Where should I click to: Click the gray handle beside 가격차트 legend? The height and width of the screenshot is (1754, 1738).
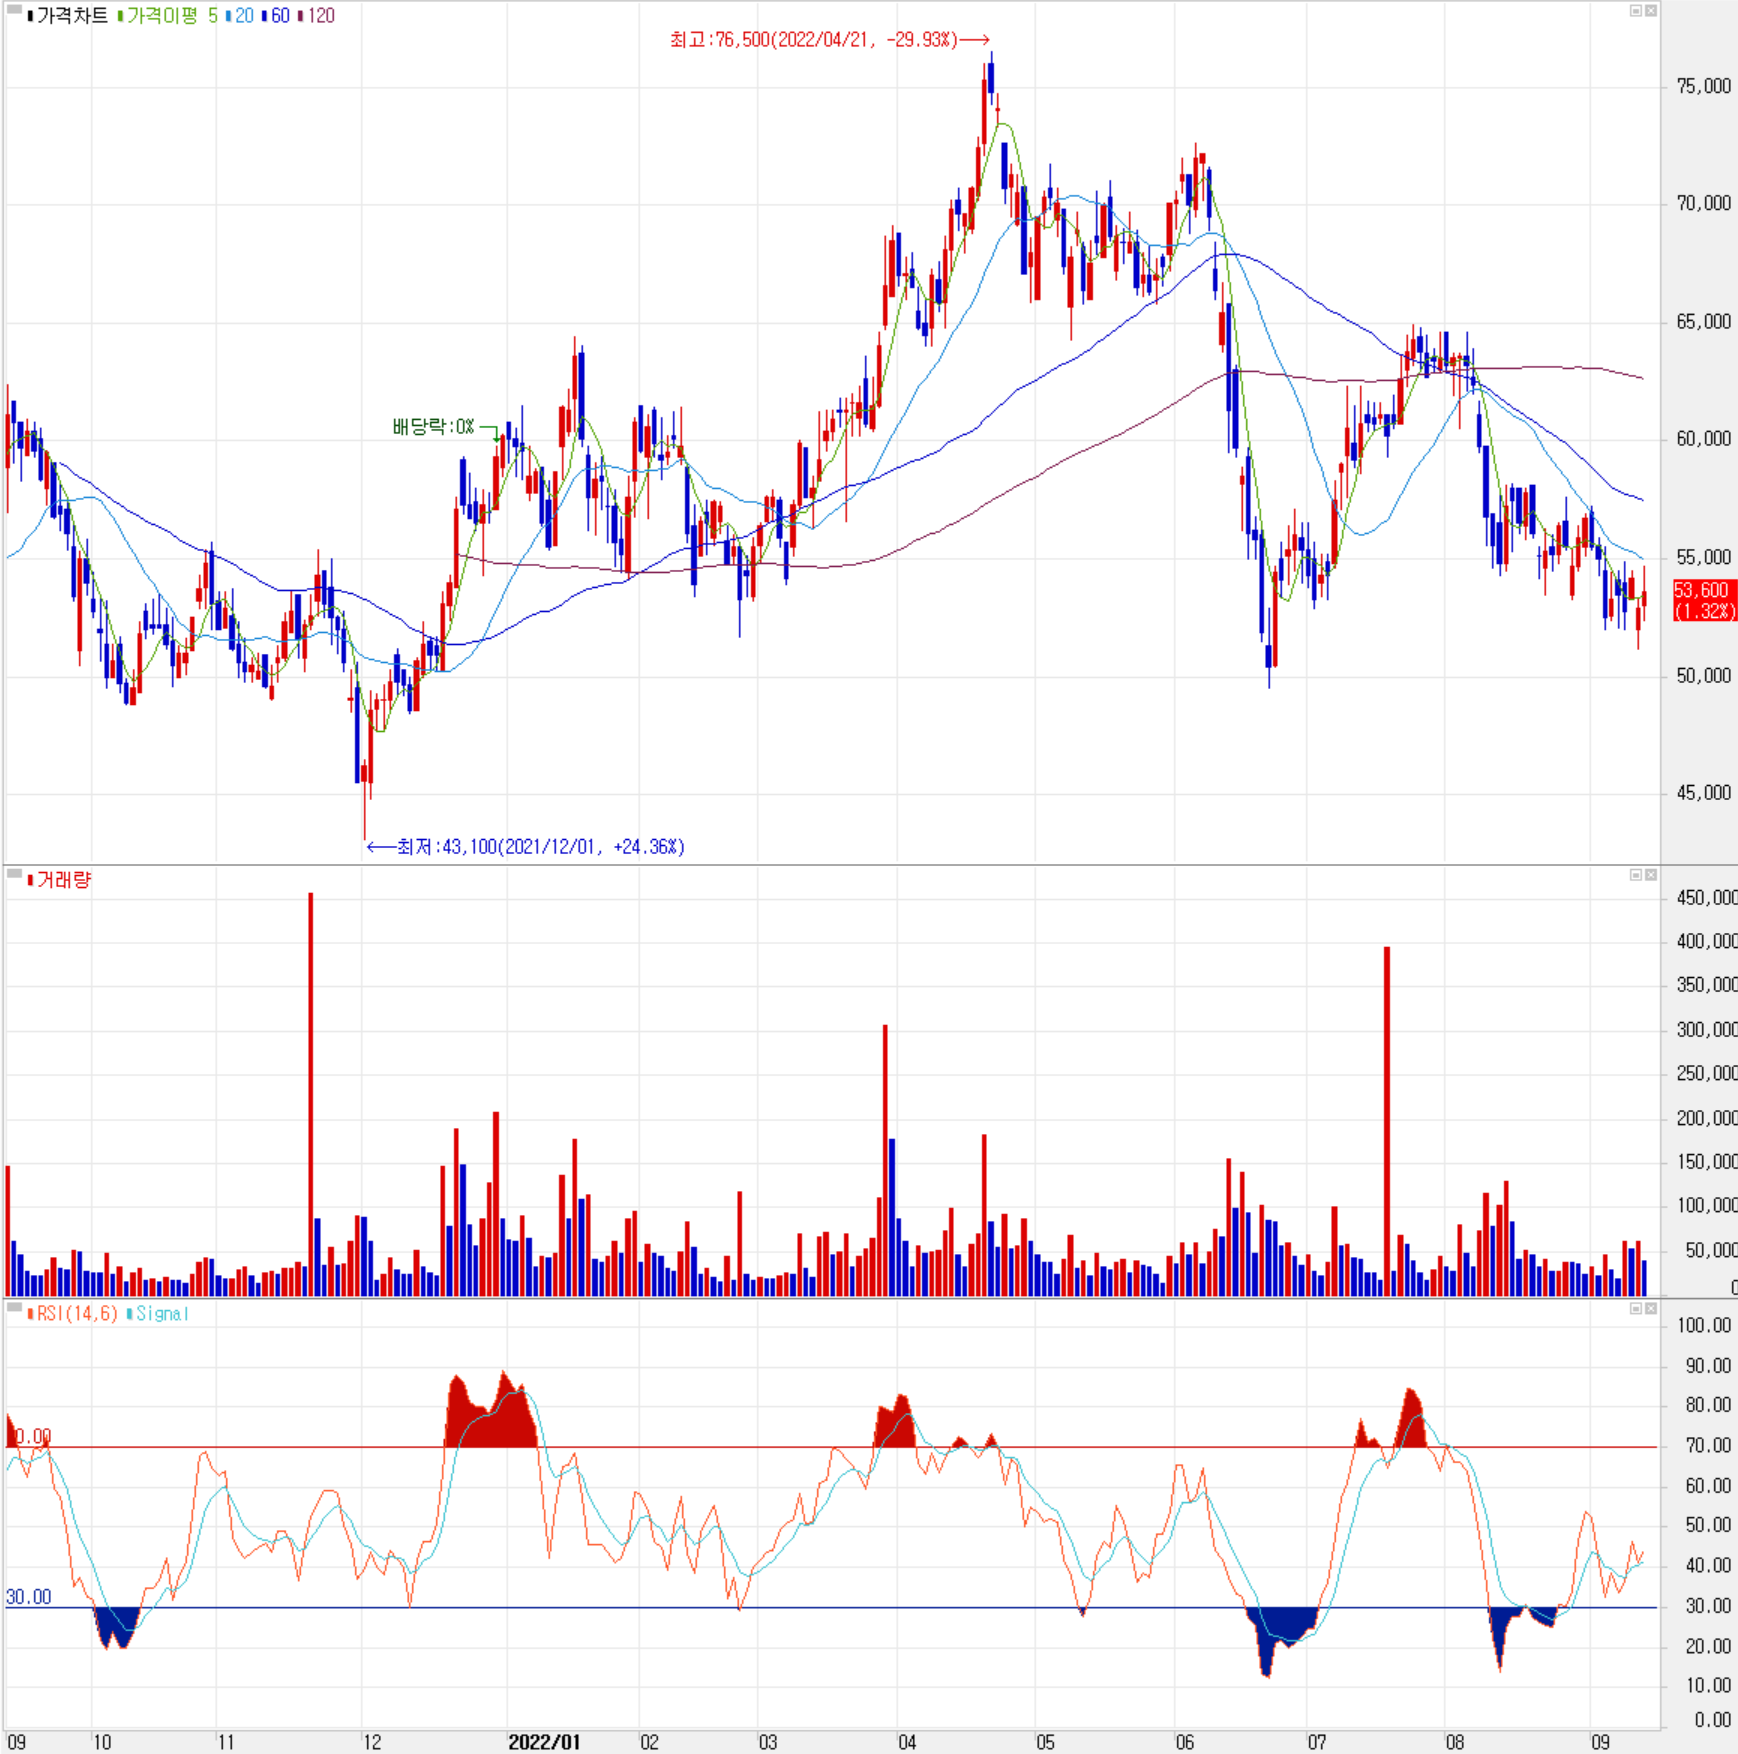[14, 10]
